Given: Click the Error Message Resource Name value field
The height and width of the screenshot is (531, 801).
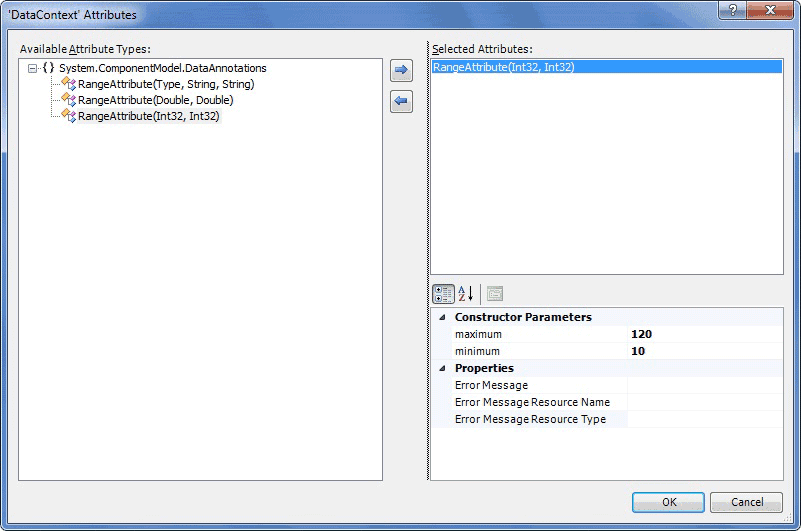Looking at the screenshot, I should coord(705,402).
